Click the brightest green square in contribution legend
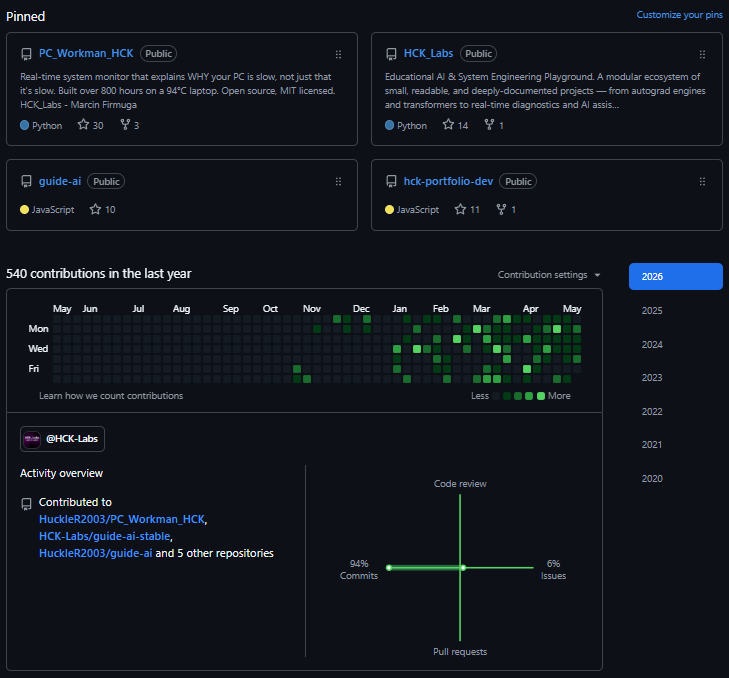Viewport: 729px width, 678px height. tap(541, 396)
